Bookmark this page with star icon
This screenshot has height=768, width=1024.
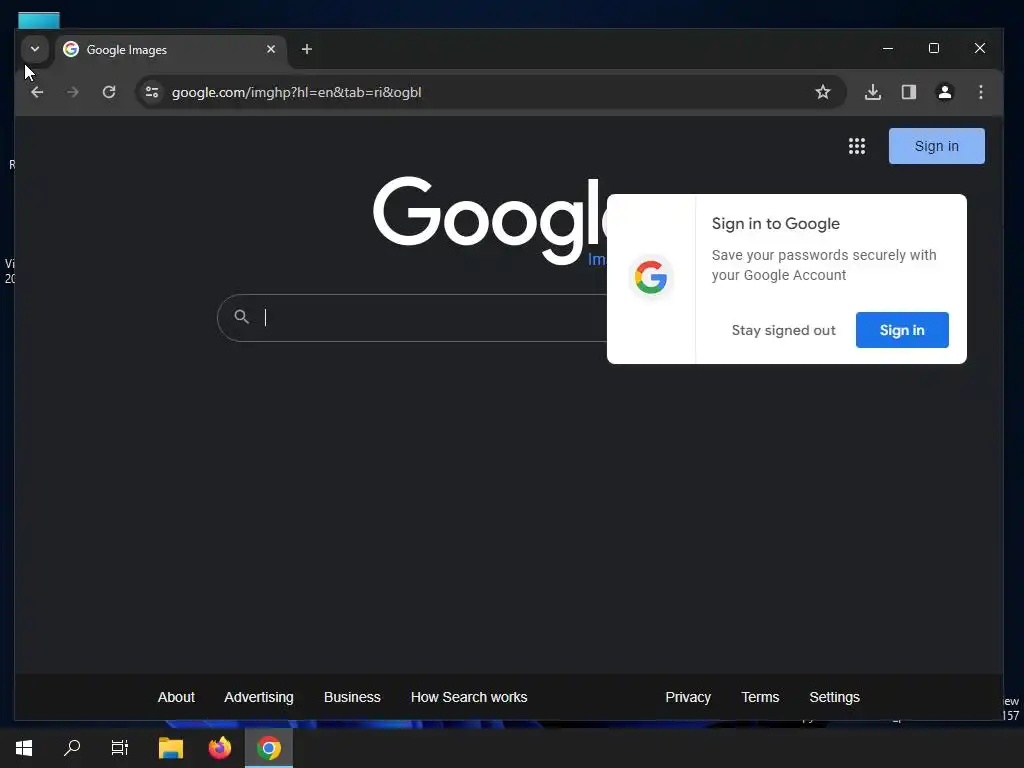click(x=823, y=92)
